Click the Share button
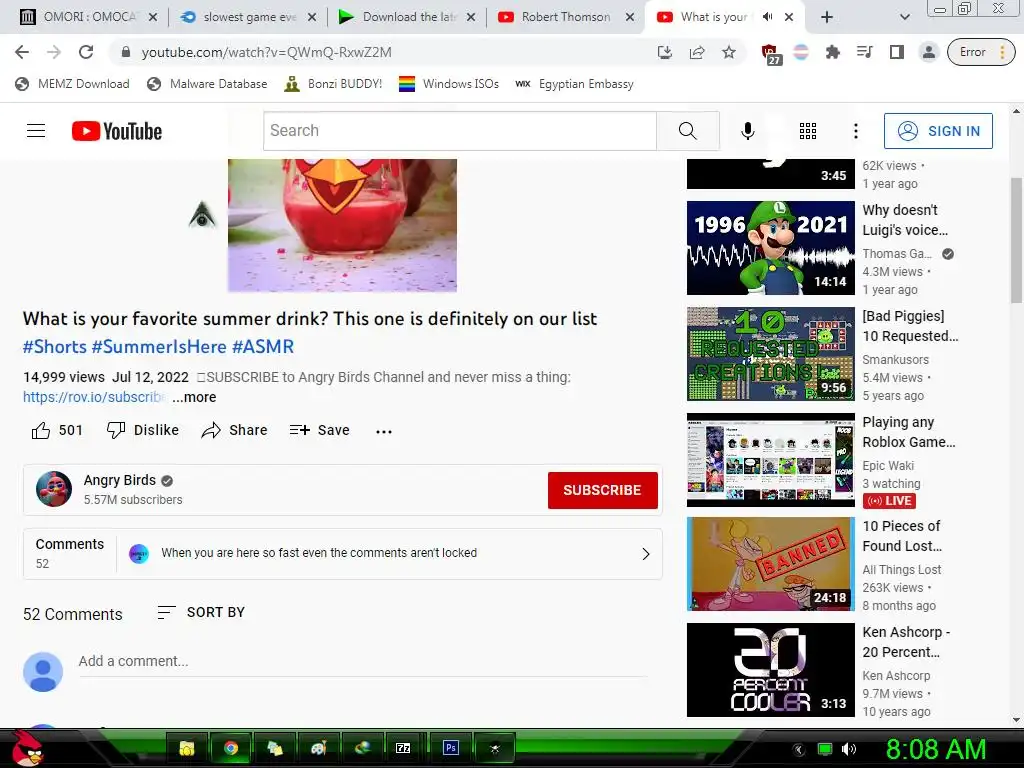This screenshot has height=768, width=1024. pyautogui.click(x=234, y=430)
